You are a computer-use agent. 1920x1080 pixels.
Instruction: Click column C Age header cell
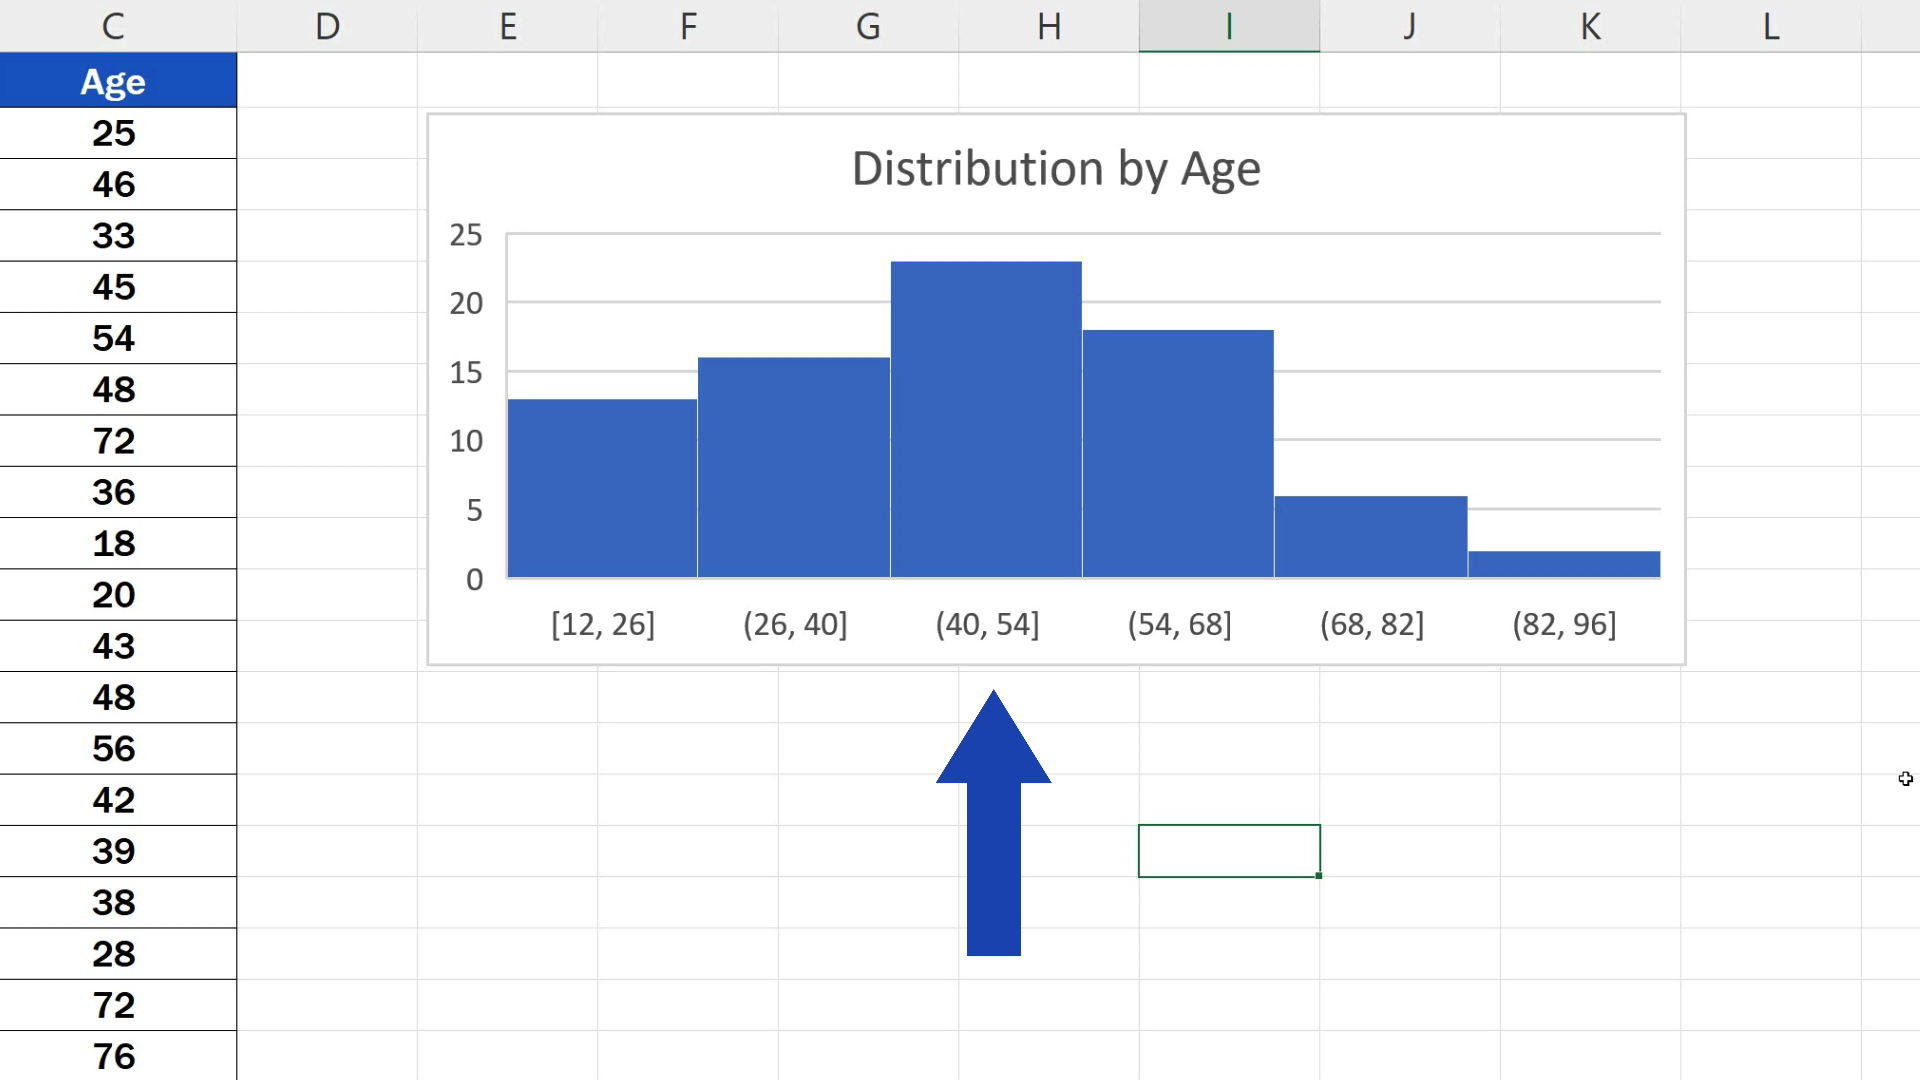tap(115, 82)
